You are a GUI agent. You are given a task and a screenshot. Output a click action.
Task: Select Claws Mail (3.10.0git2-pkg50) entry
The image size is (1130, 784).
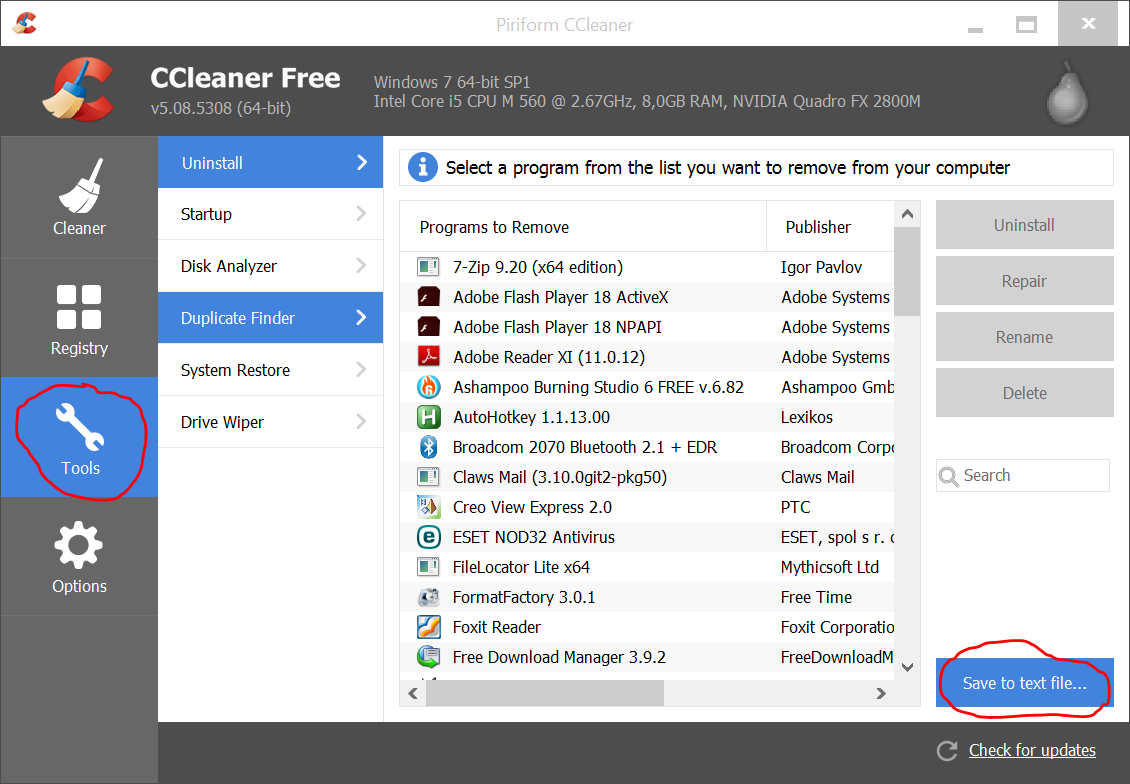click(x=647, y=477)
